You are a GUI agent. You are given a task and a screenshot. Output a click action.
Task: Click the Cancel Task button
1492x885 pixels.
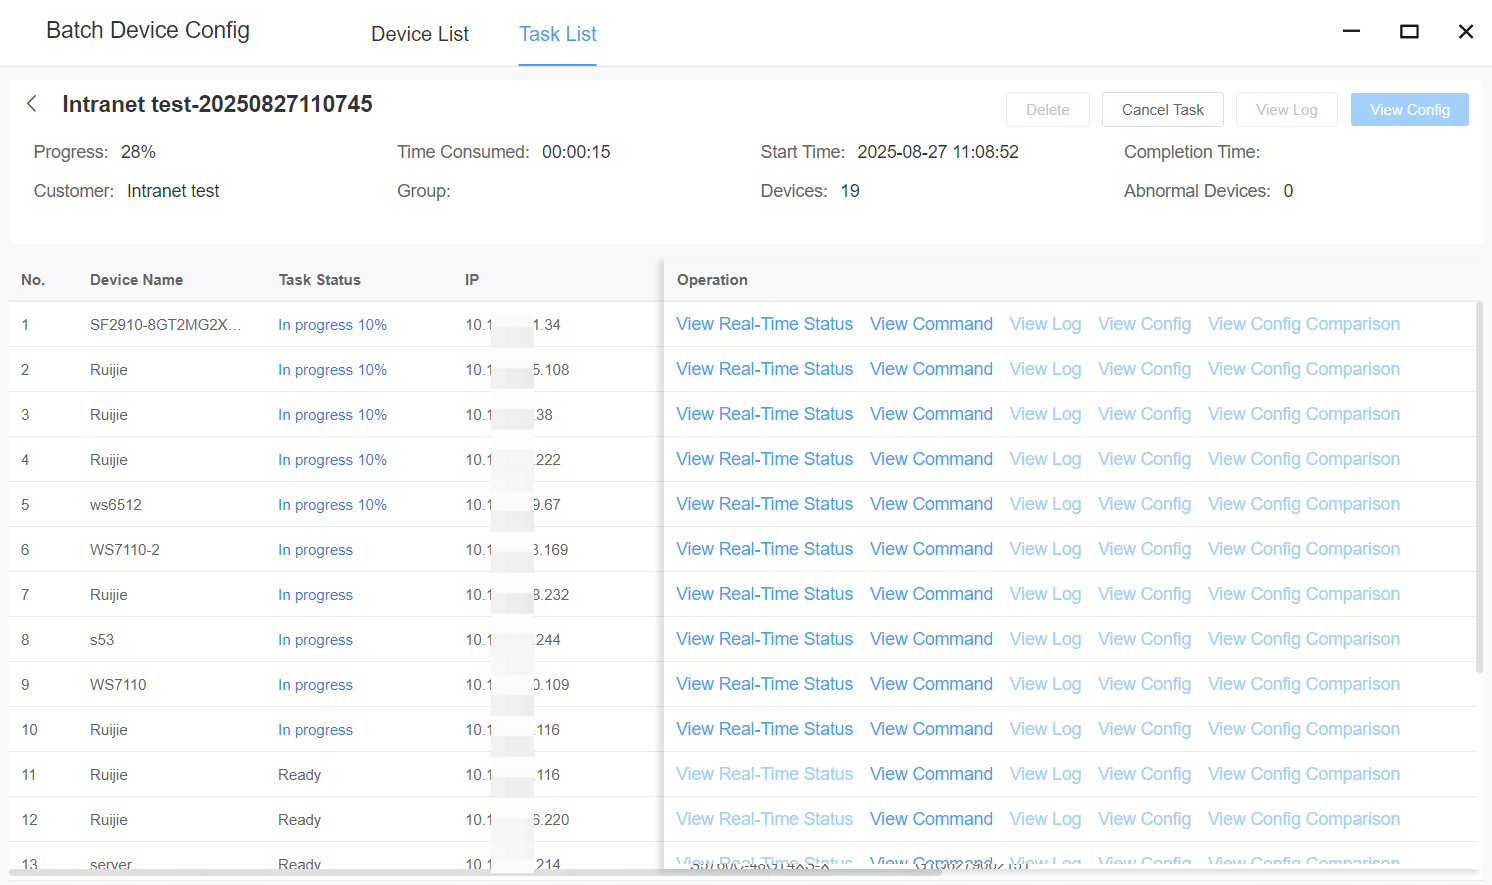1163,110
